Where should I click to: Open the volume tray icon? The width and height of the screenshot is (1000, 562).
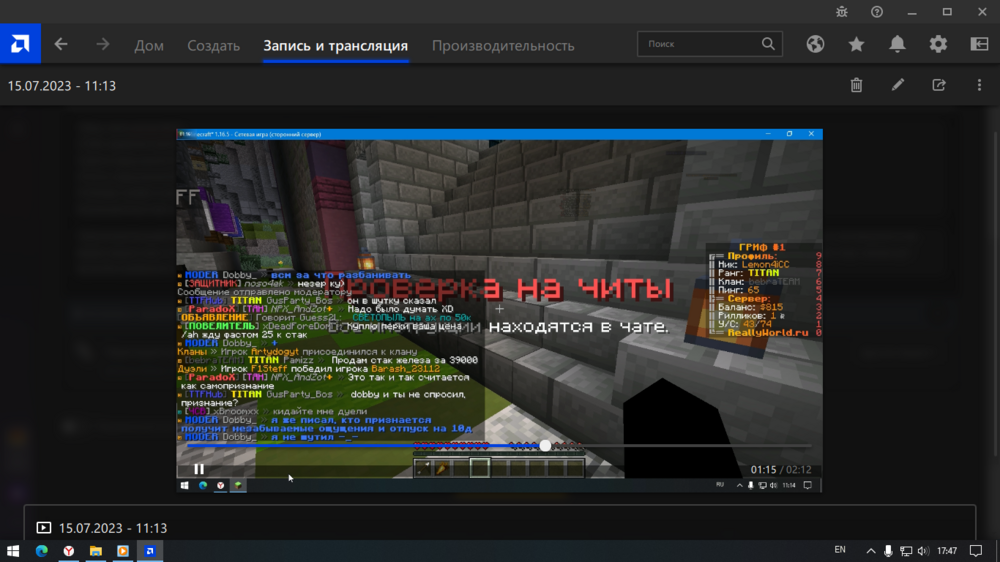(923, 551)
